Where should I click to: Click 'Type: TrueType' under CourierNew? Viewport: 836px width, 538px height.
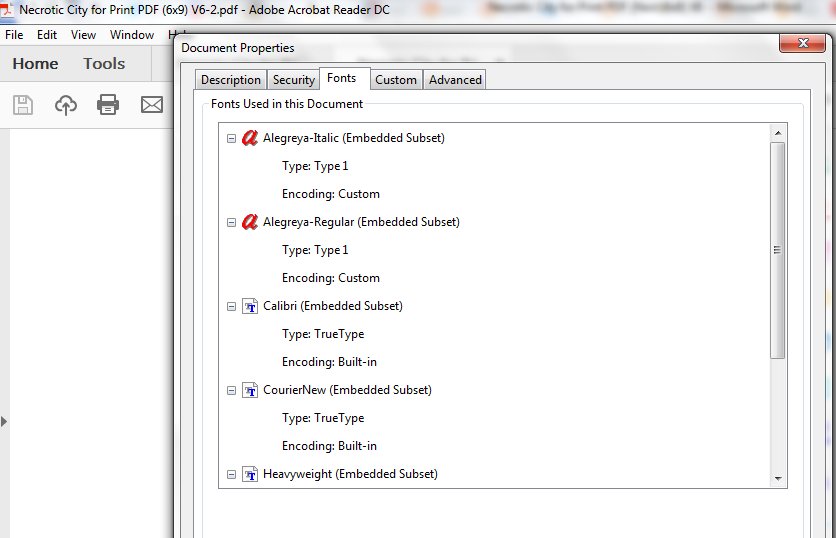323,418
